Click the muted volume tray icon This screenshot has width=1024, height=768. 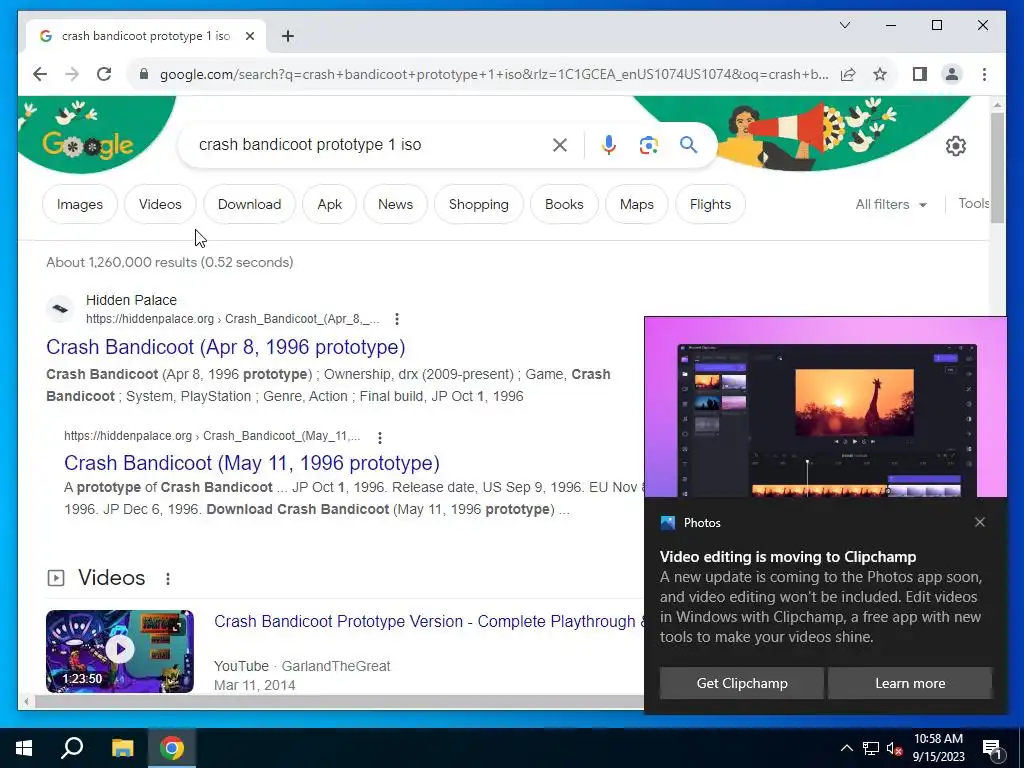coord(895,748)
